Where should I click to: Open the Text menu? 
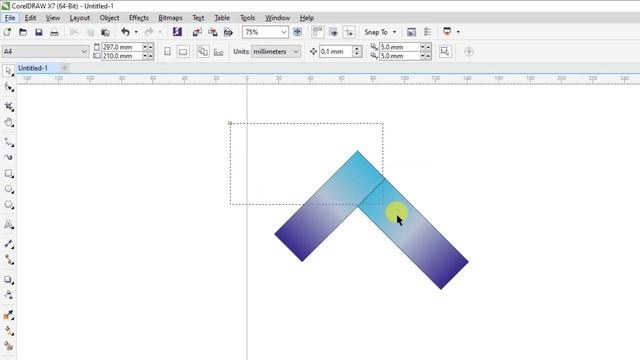click(x=198, y=18)
